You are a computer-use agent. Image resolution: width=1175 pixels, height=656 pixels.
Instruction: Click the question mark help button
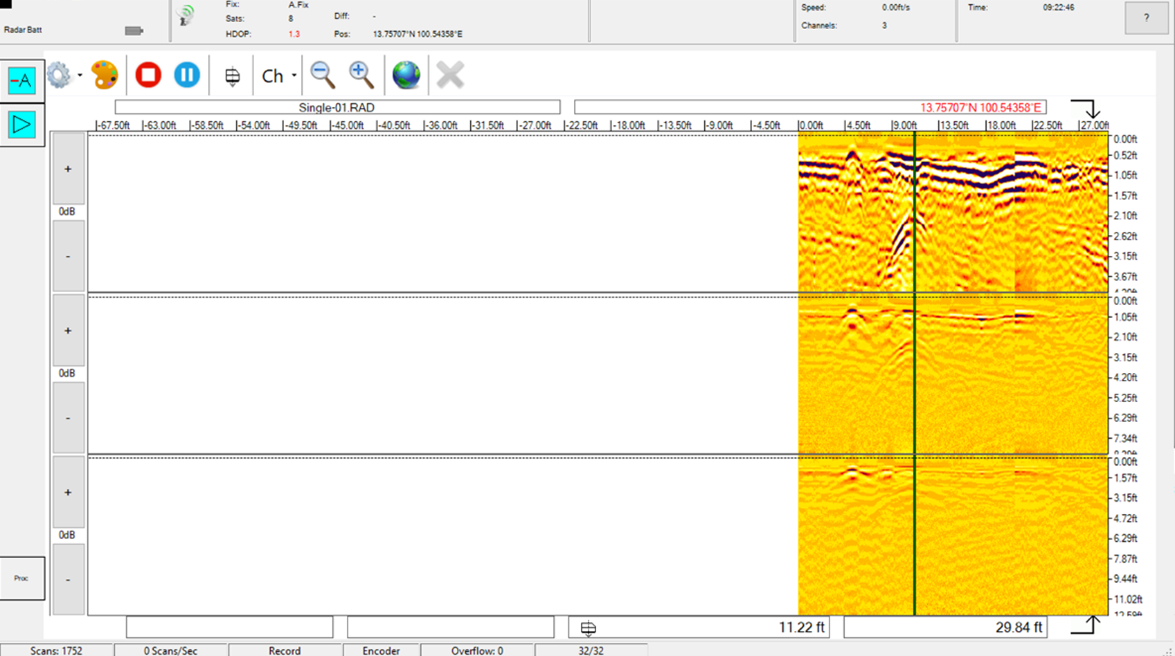pos(1146,18)
